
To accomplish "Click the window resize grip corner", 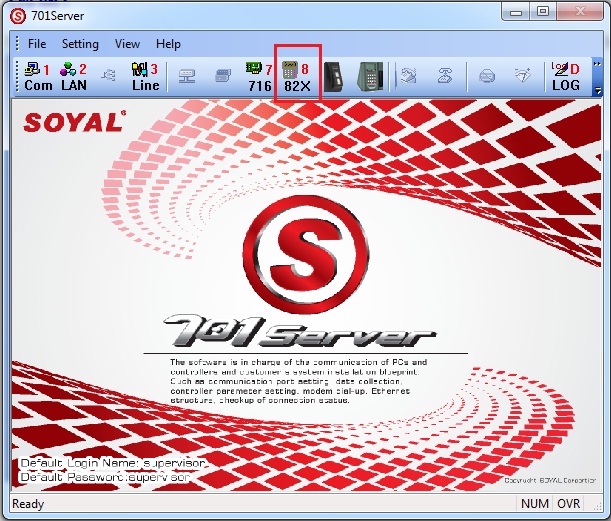I will 597,506.
